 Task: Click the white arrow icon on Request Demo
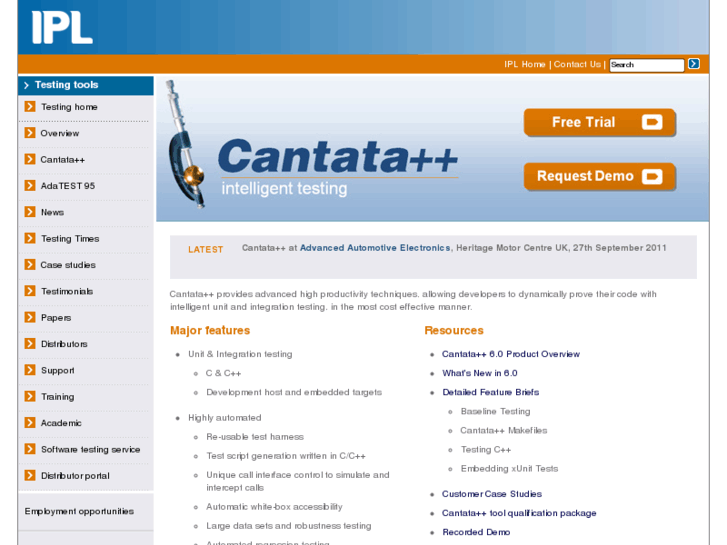[652, 176]
